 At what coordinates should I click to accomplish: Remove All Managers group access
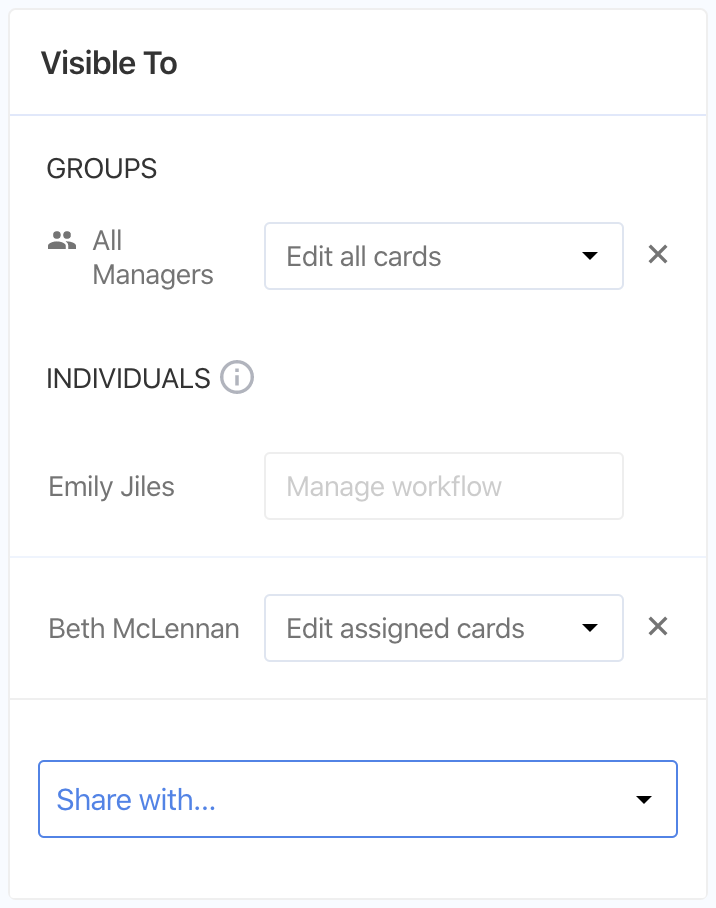(x=657, y=255)
